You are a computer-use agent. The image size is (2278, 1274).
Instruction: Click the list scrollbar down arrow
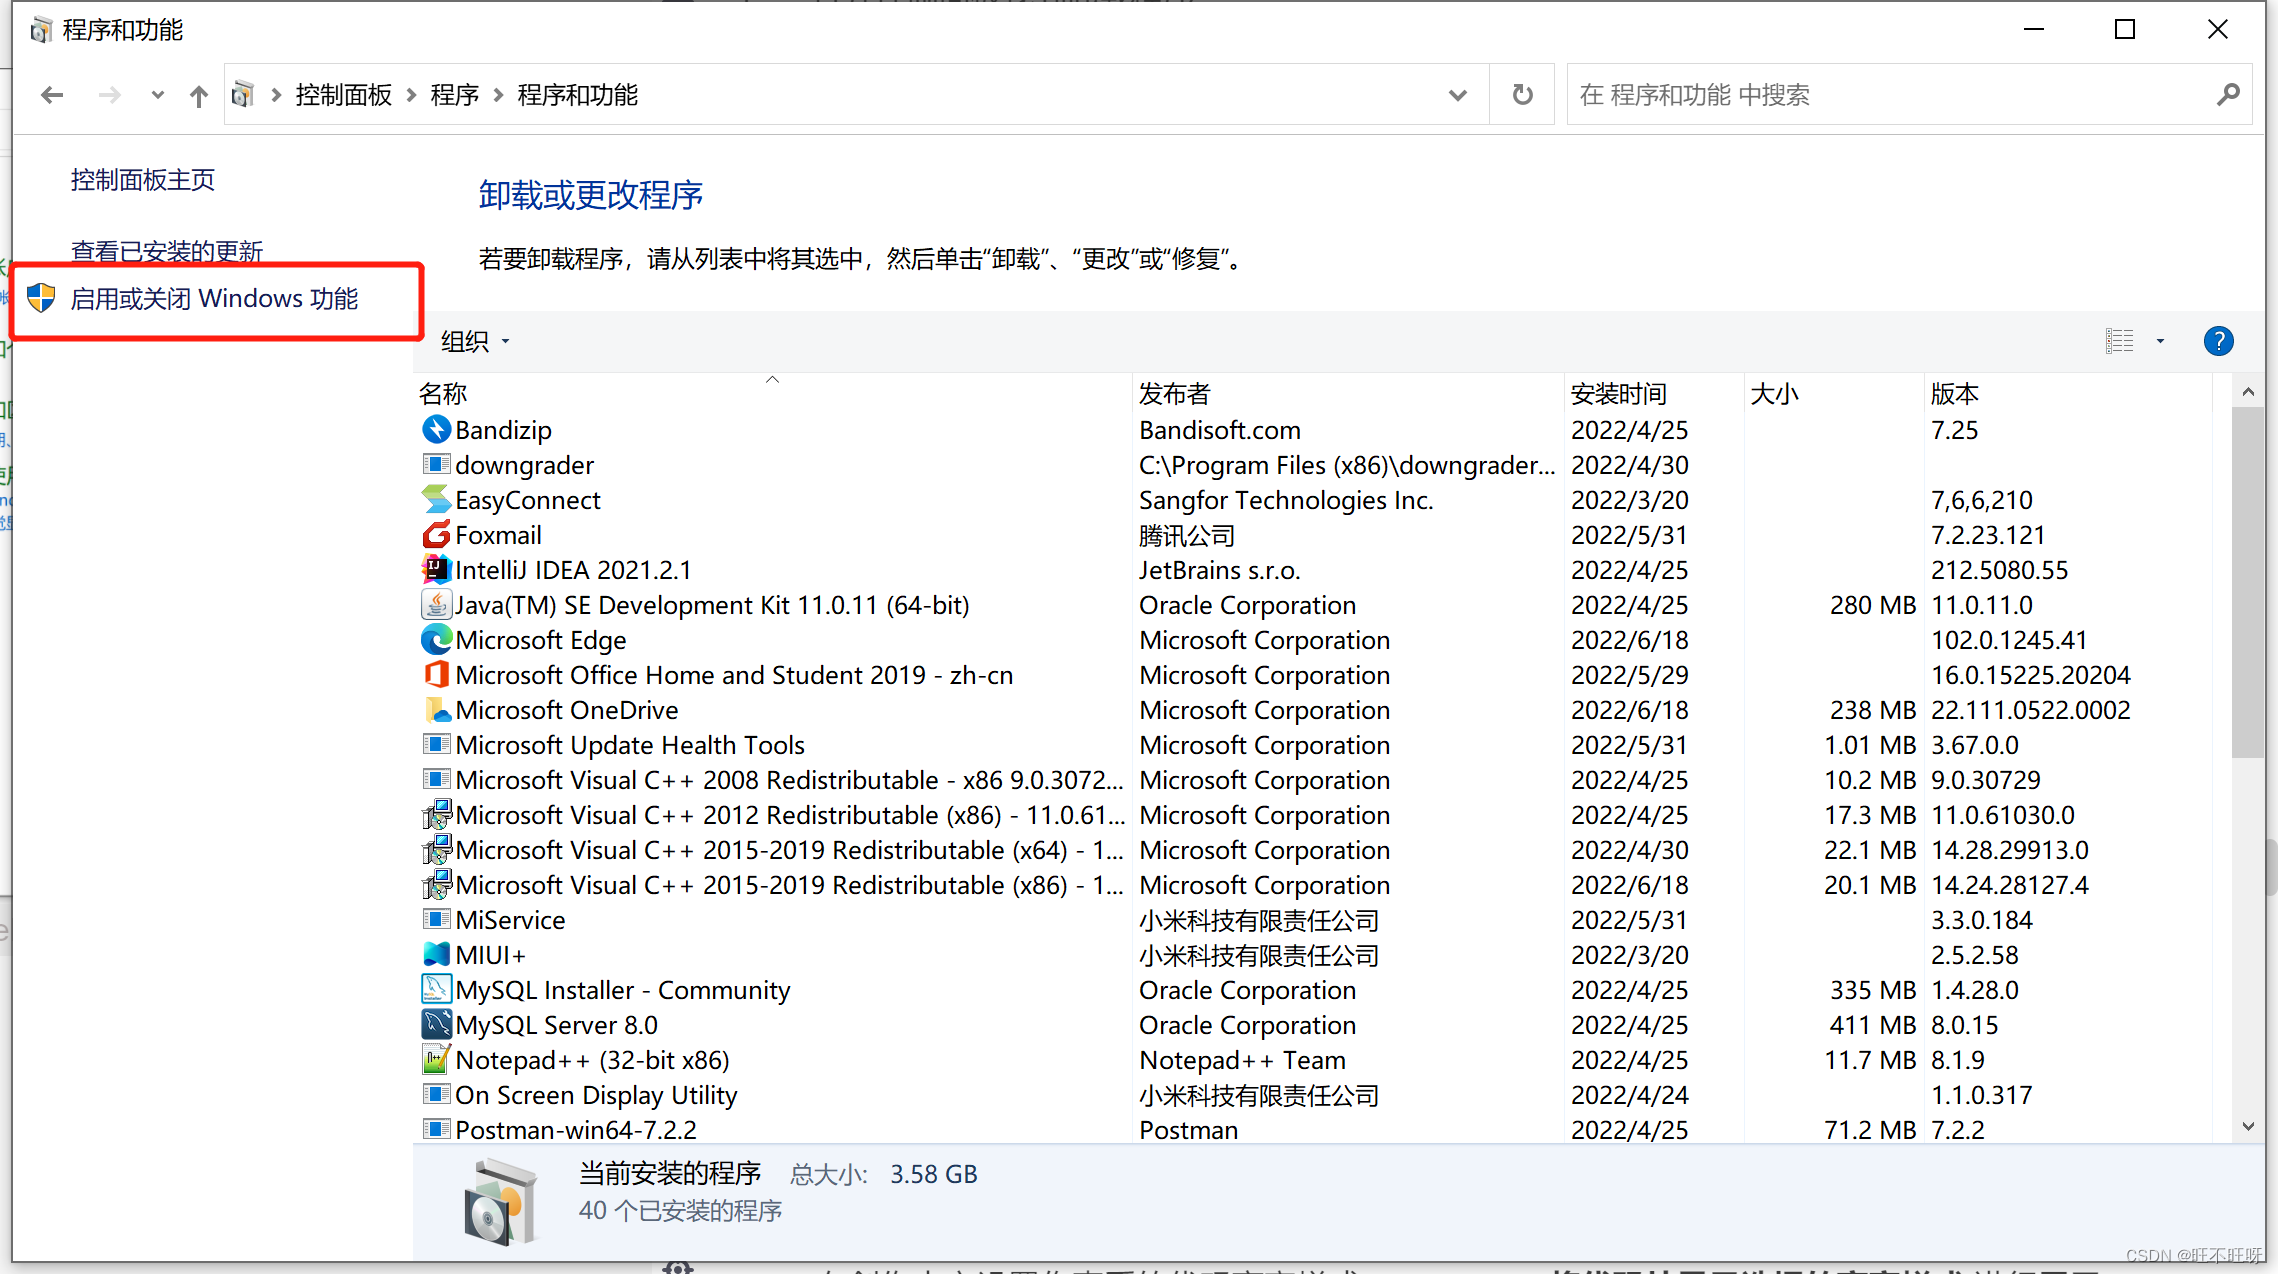(x=2248, y=1127)
